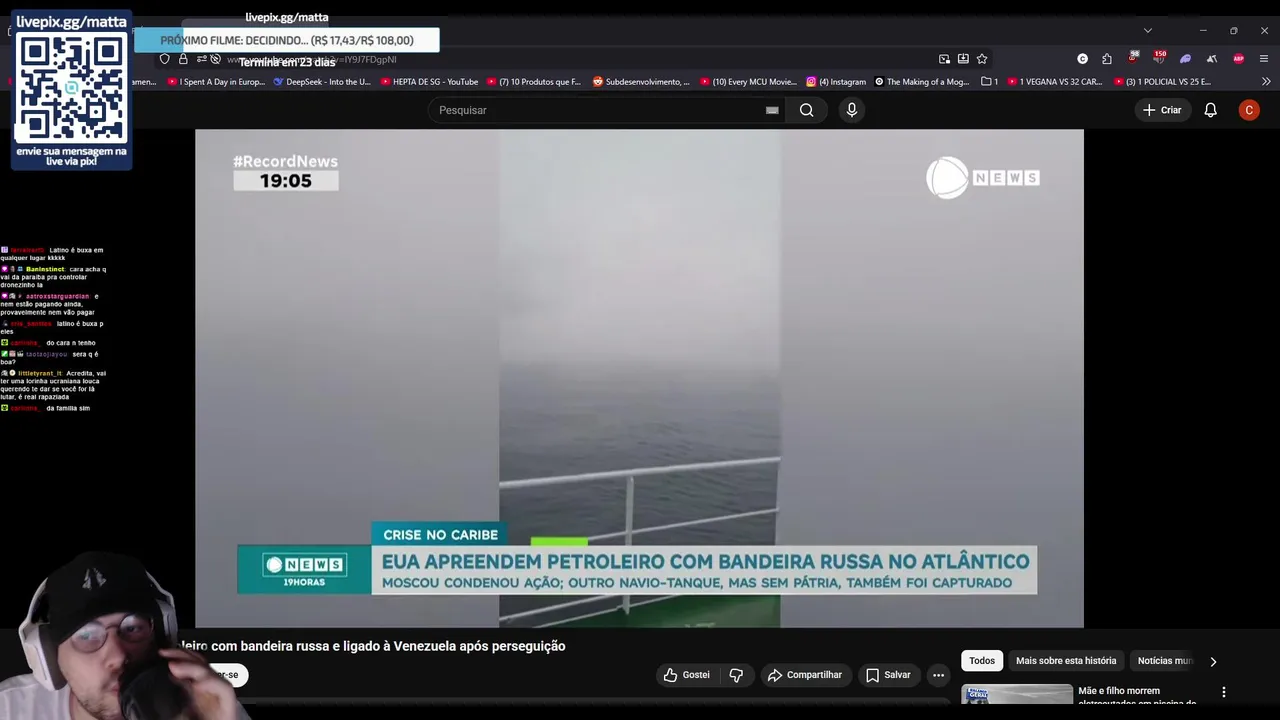Click the video title text below player
This screenshot has width=1280, height=720.
pos(372,646)
